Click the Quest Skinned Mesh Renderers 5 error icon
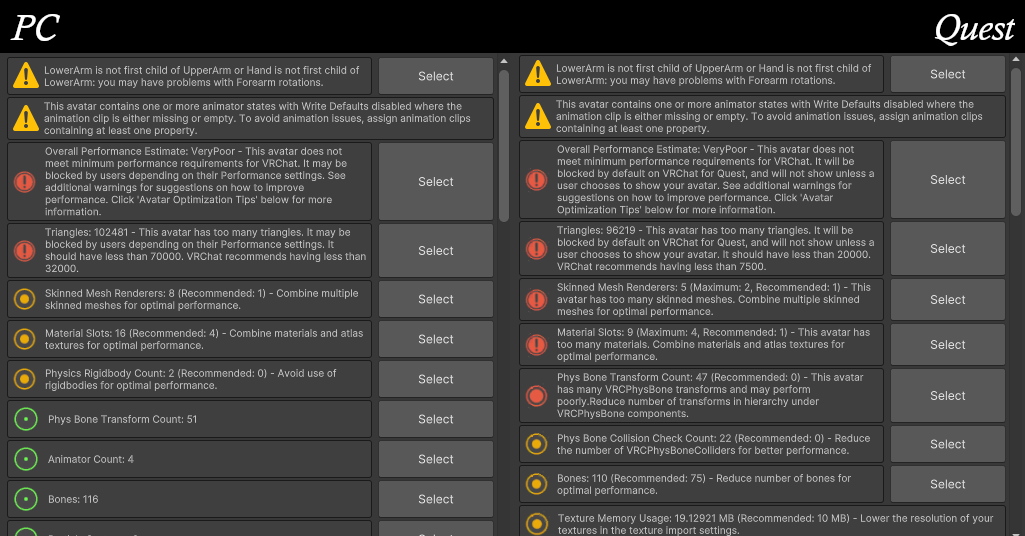This screenshot has height=536, width=1025. click(537, 299)
